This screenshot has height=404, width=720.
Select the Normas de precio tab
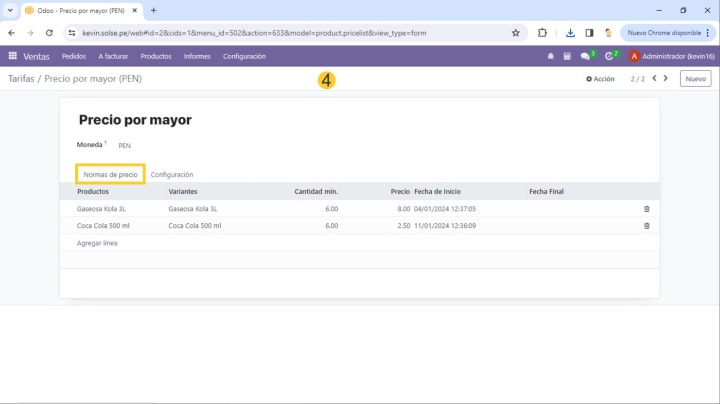[x=110, y=174]
